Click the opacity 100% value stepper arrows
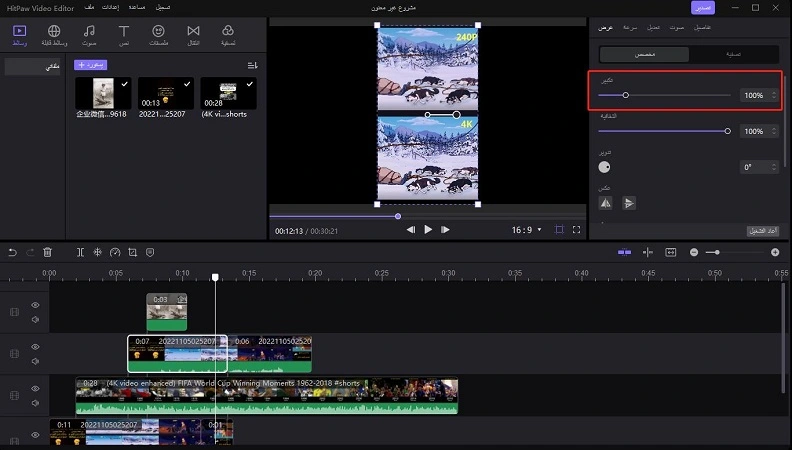The image size is (792, 450). pos(774,131)
